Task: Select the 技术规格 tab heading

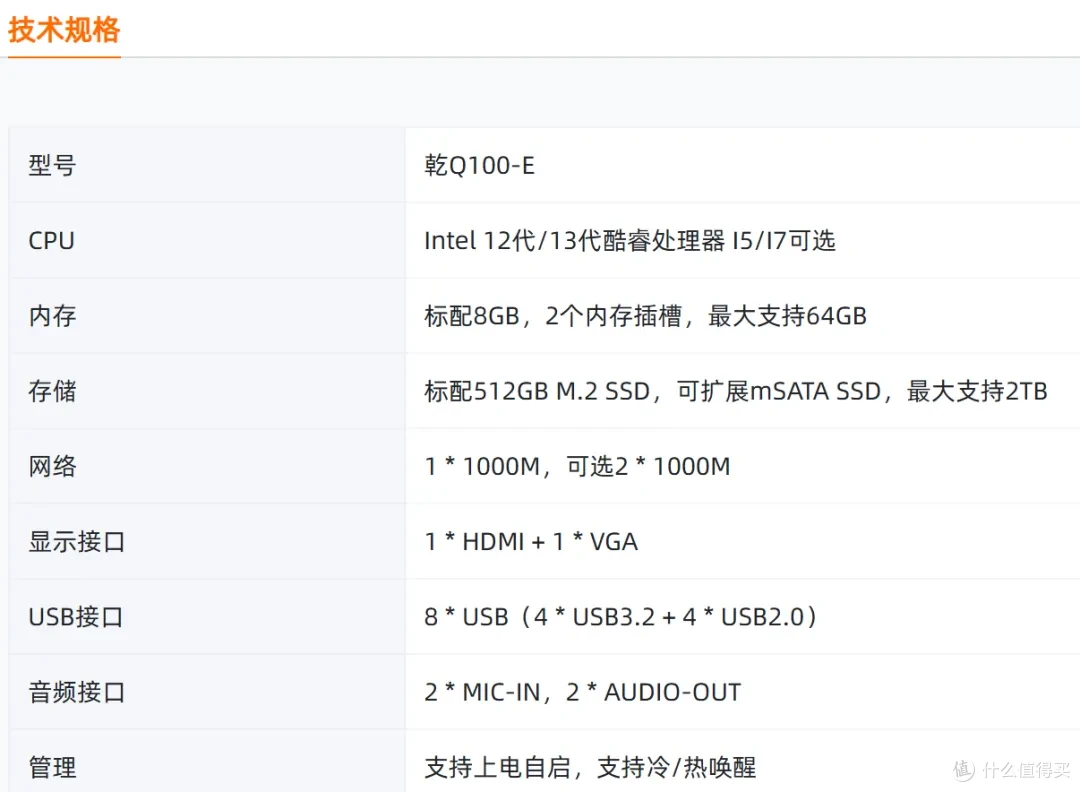Action: tap(64, 30)
